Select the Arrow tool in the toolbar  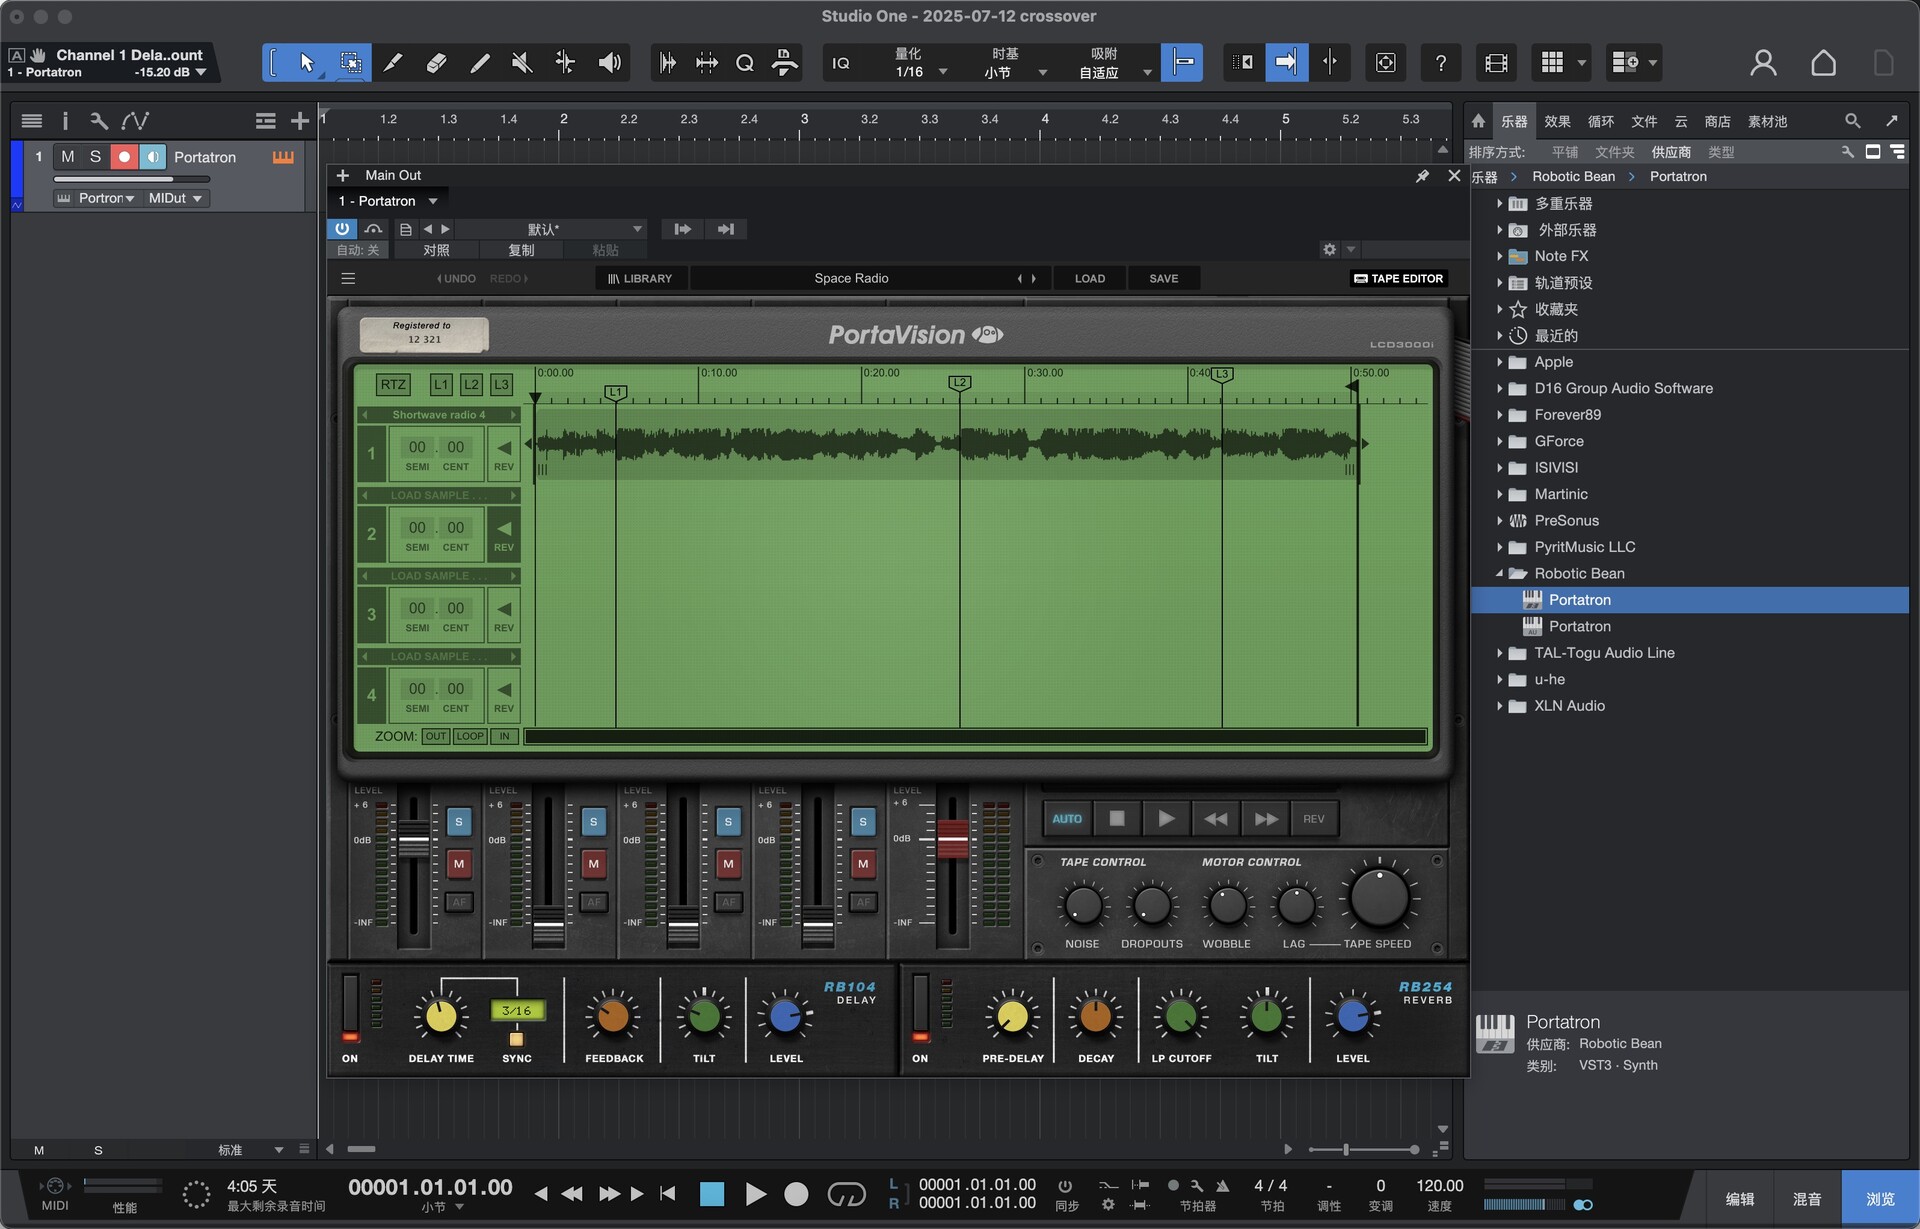tap(306, 63)
